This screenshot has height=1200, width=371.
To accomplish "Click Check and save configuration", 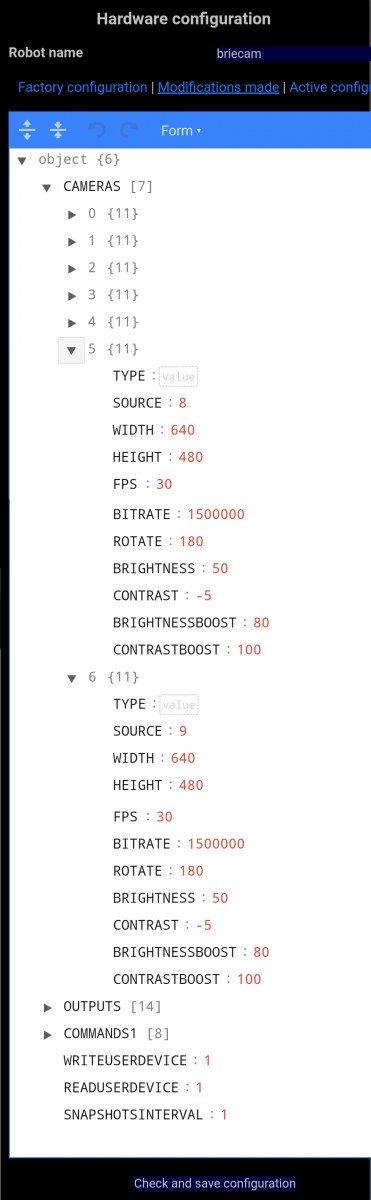I will 215,1183.
